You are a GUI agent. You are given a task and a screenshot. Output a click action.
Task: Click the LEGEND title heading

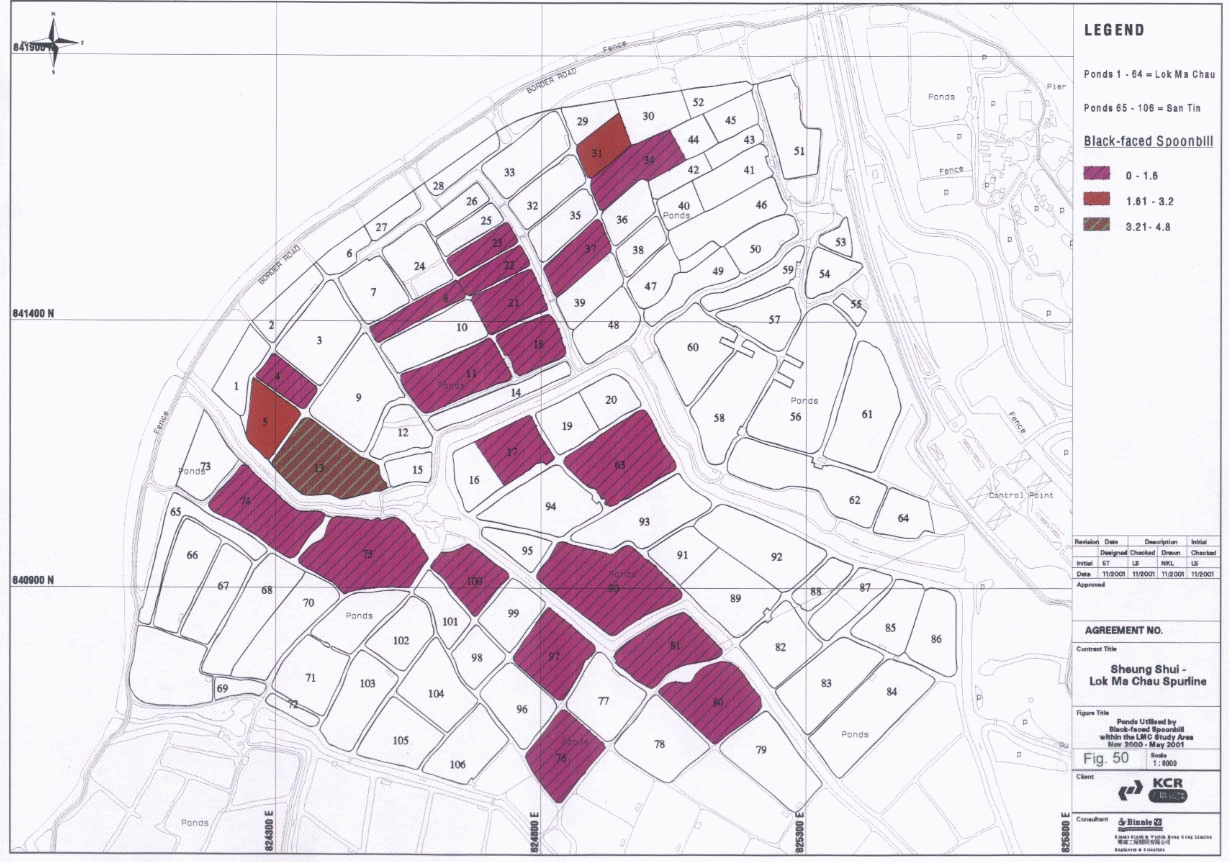[1114, 31]
